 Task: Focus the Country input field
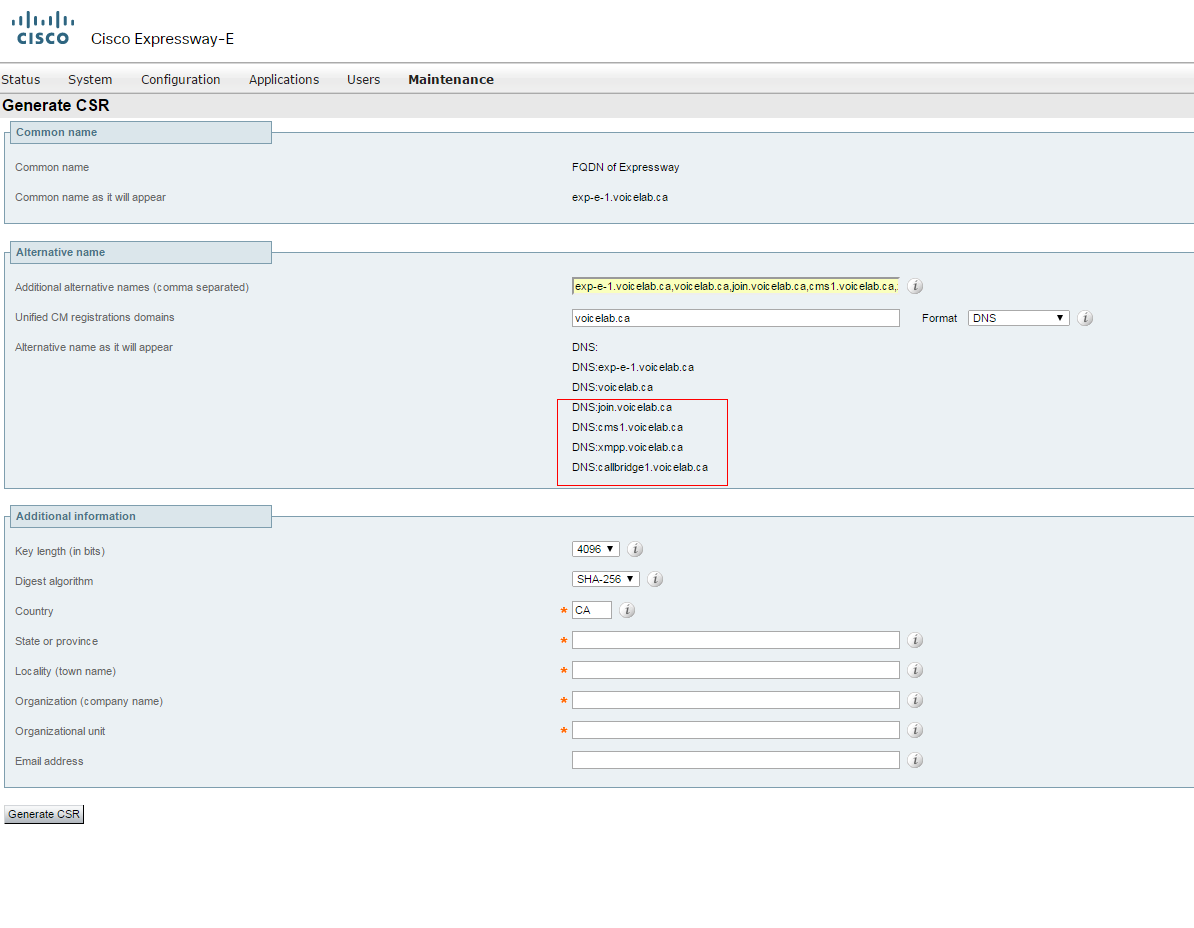pyautogui.click(x=592, y=610)
